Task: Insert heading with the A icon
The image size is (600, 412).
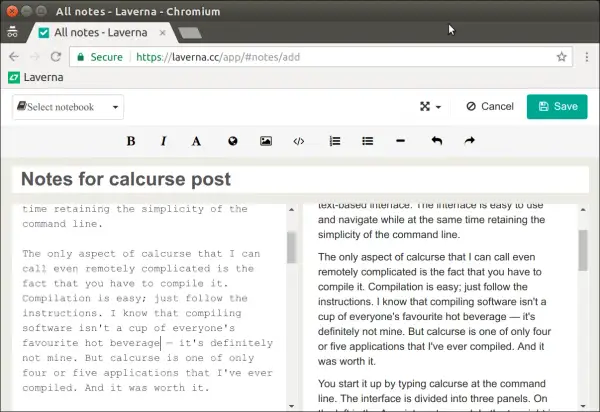Action: click(196, 141)
